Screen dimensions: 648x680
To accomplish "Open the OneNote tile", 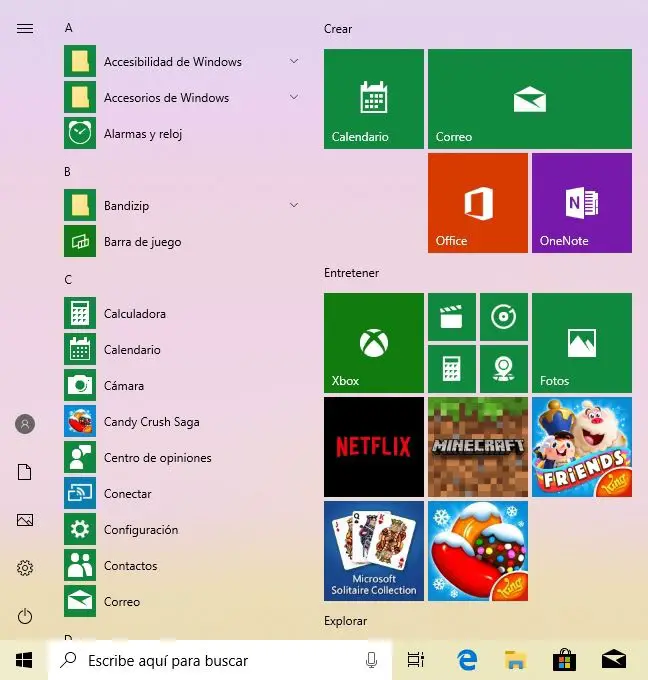I will [x=582, y=203].
